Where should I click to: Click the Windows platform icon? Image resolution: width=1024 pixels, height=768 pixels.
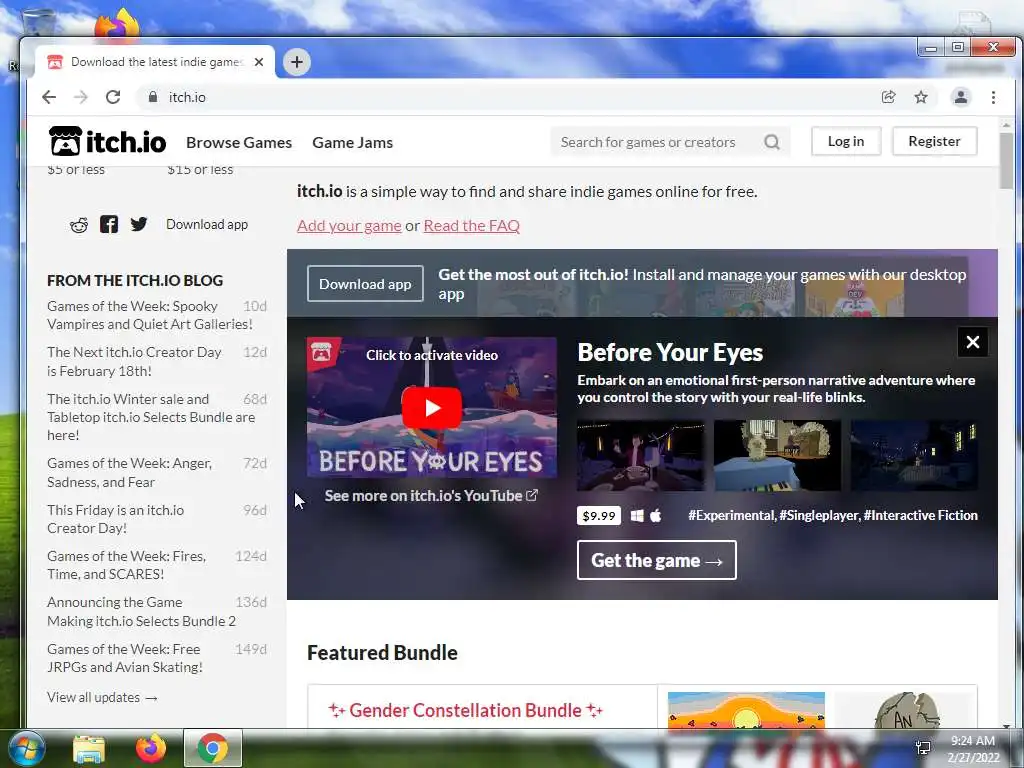tap(637, 516)
